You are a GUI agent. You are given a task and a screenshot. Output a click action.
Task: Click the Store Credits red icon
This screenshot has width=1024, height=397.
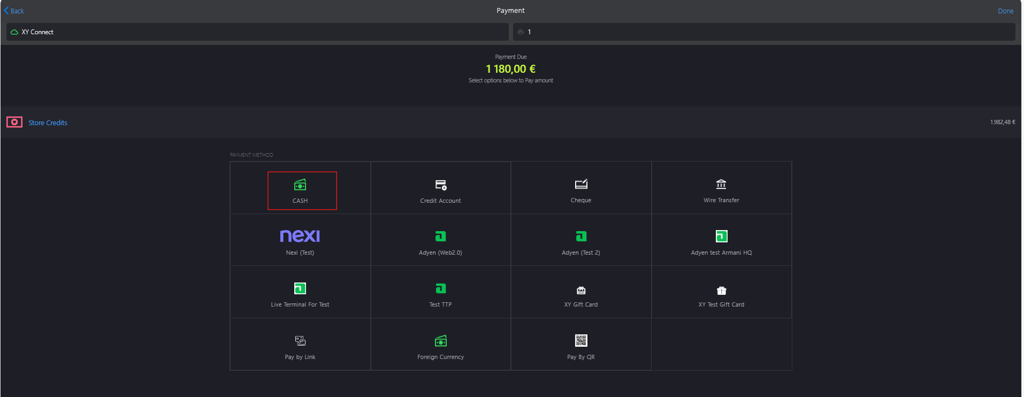pos(14,122)
